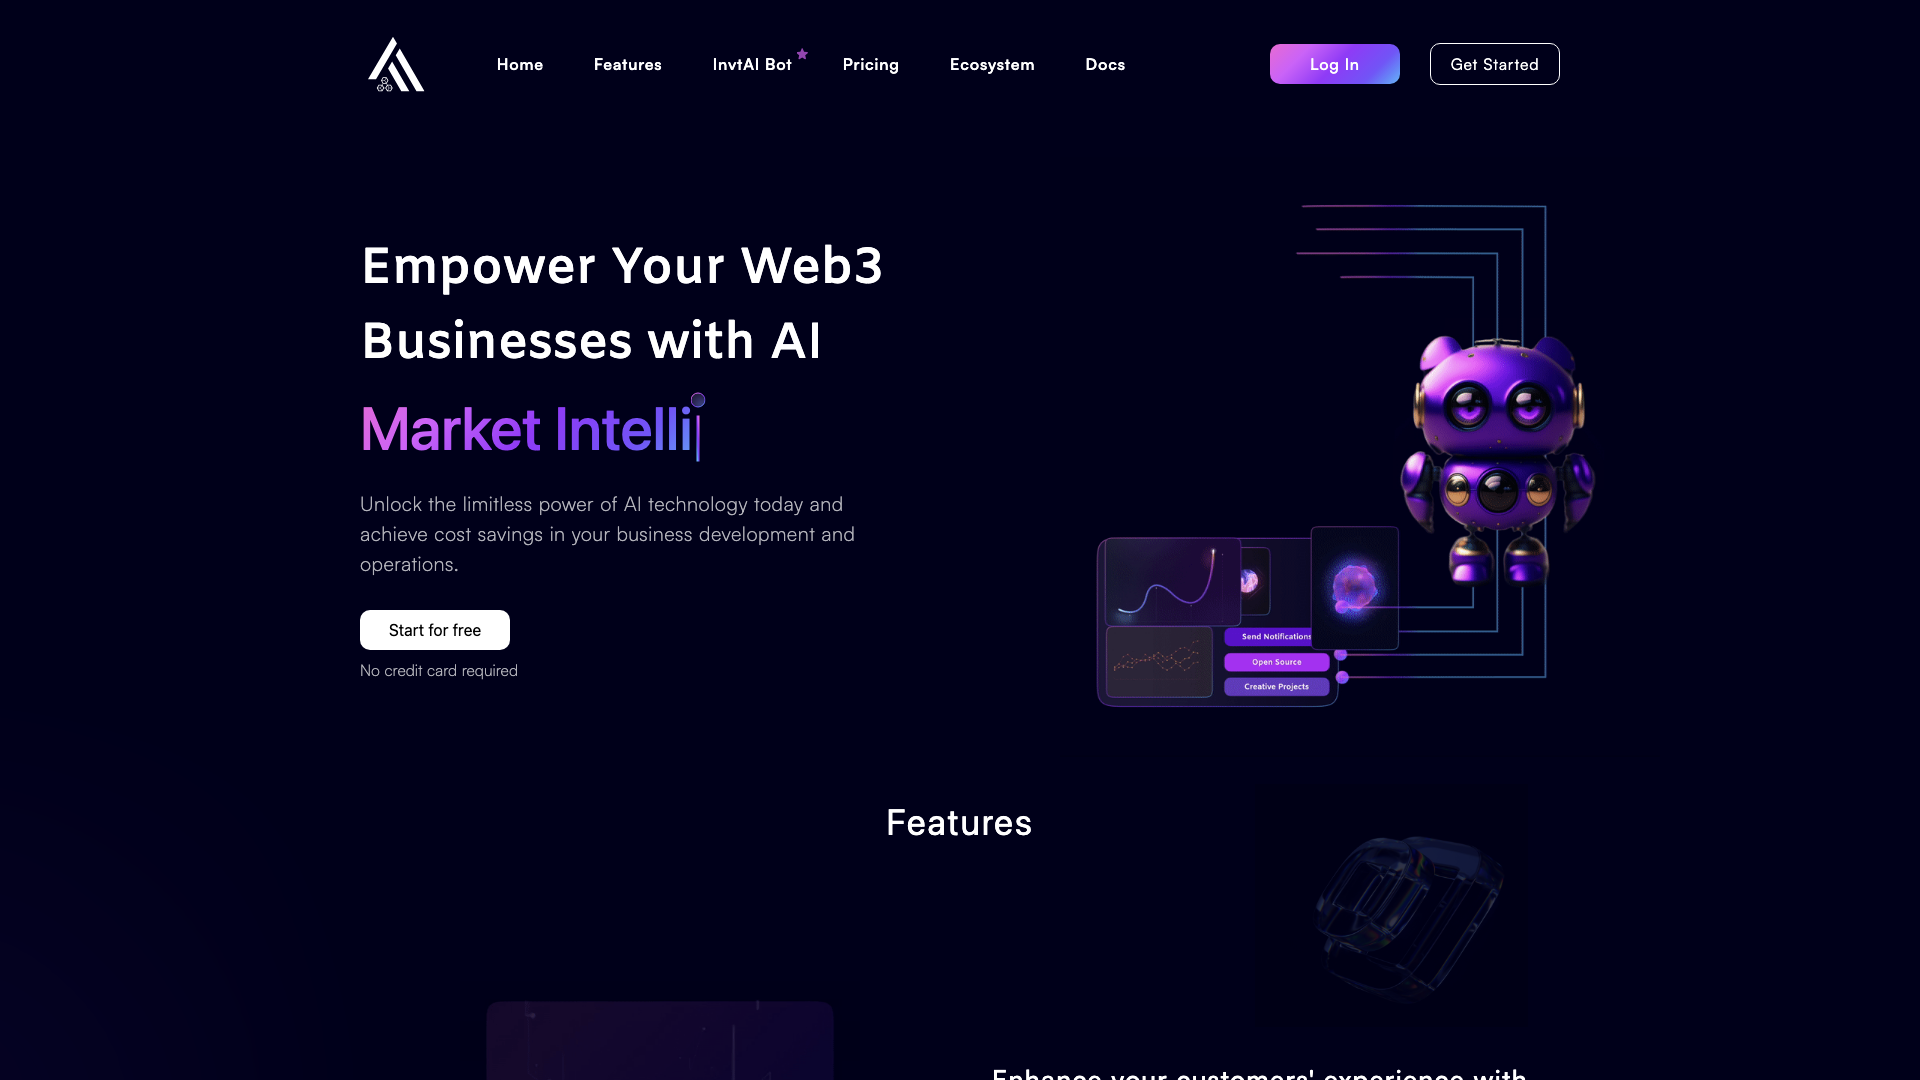
Task: Expand the Ecosystem navigation dropdown
Action: (x=992, y=63)
